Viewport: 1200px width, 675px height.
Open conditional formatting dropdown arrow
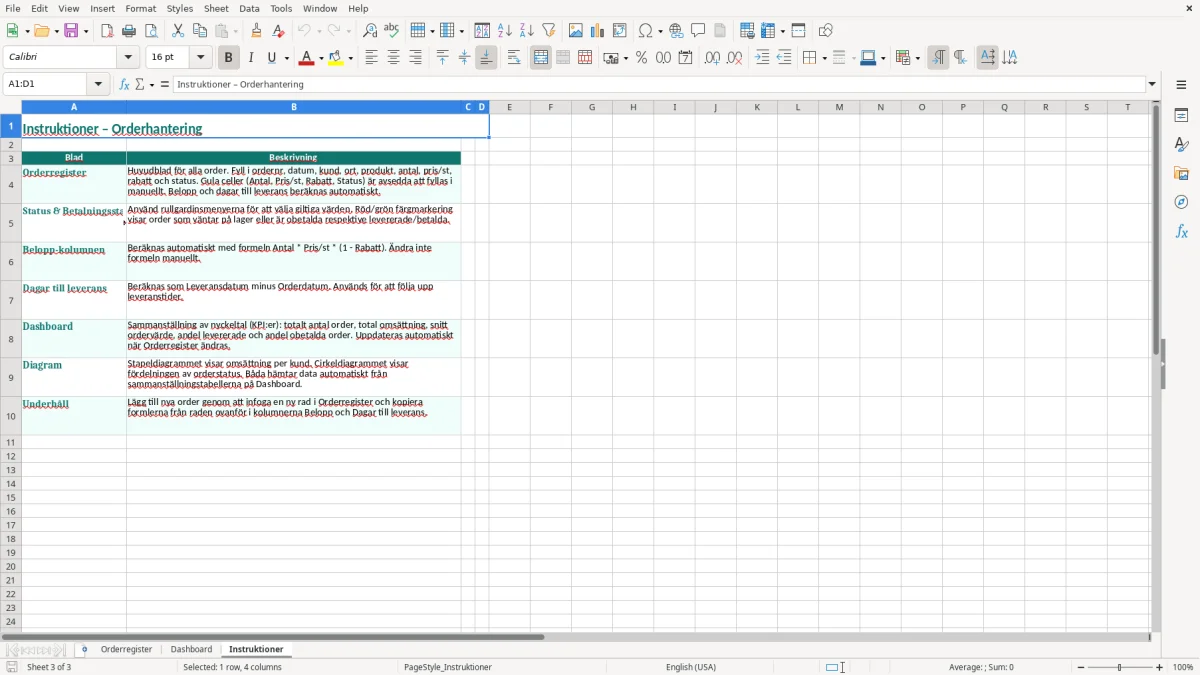[x=917, y=58]
